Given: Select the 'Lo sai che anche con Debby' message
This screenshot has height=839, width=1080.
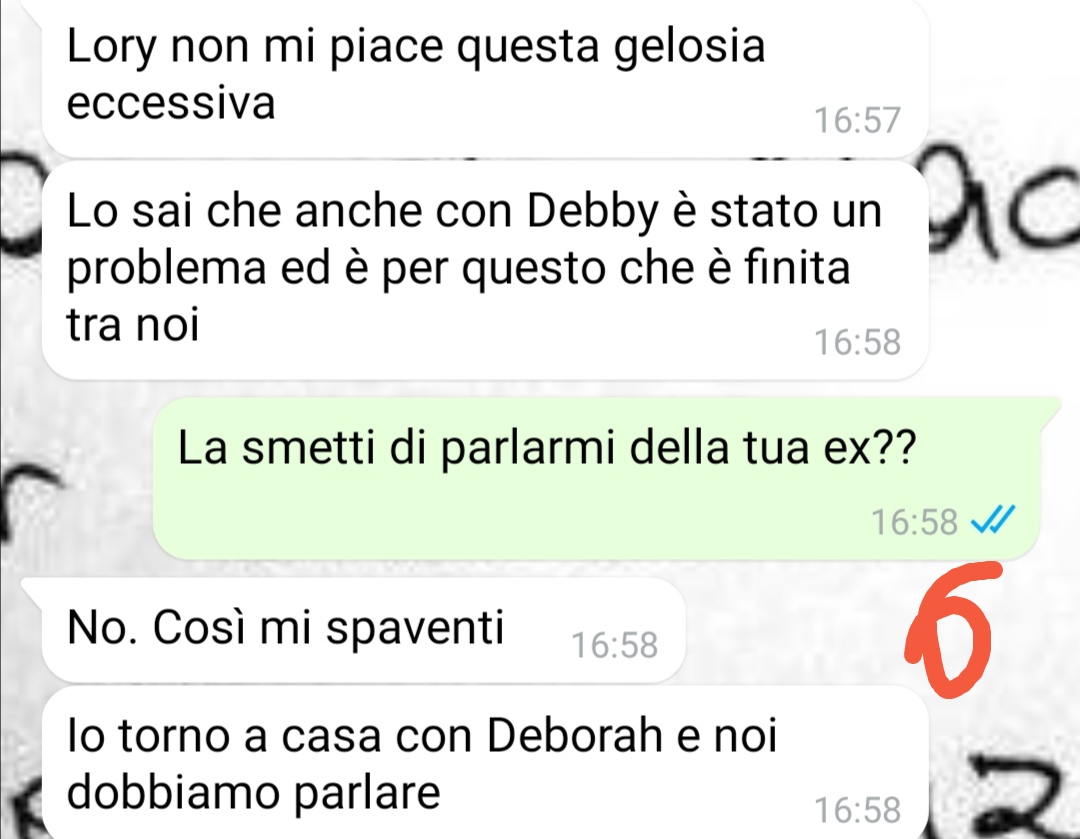Looking at the screenshot, I should click(485, 271).
